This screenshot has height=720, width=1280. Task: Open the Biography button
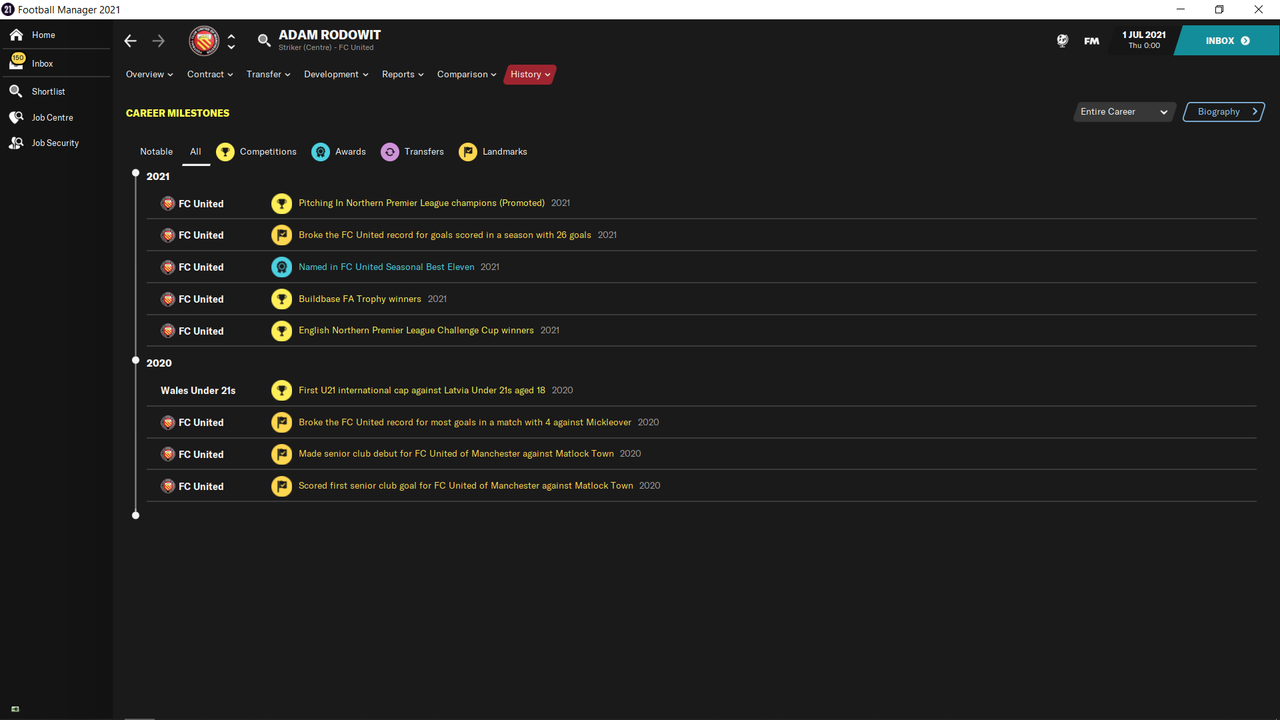(x=1224, y=112)
